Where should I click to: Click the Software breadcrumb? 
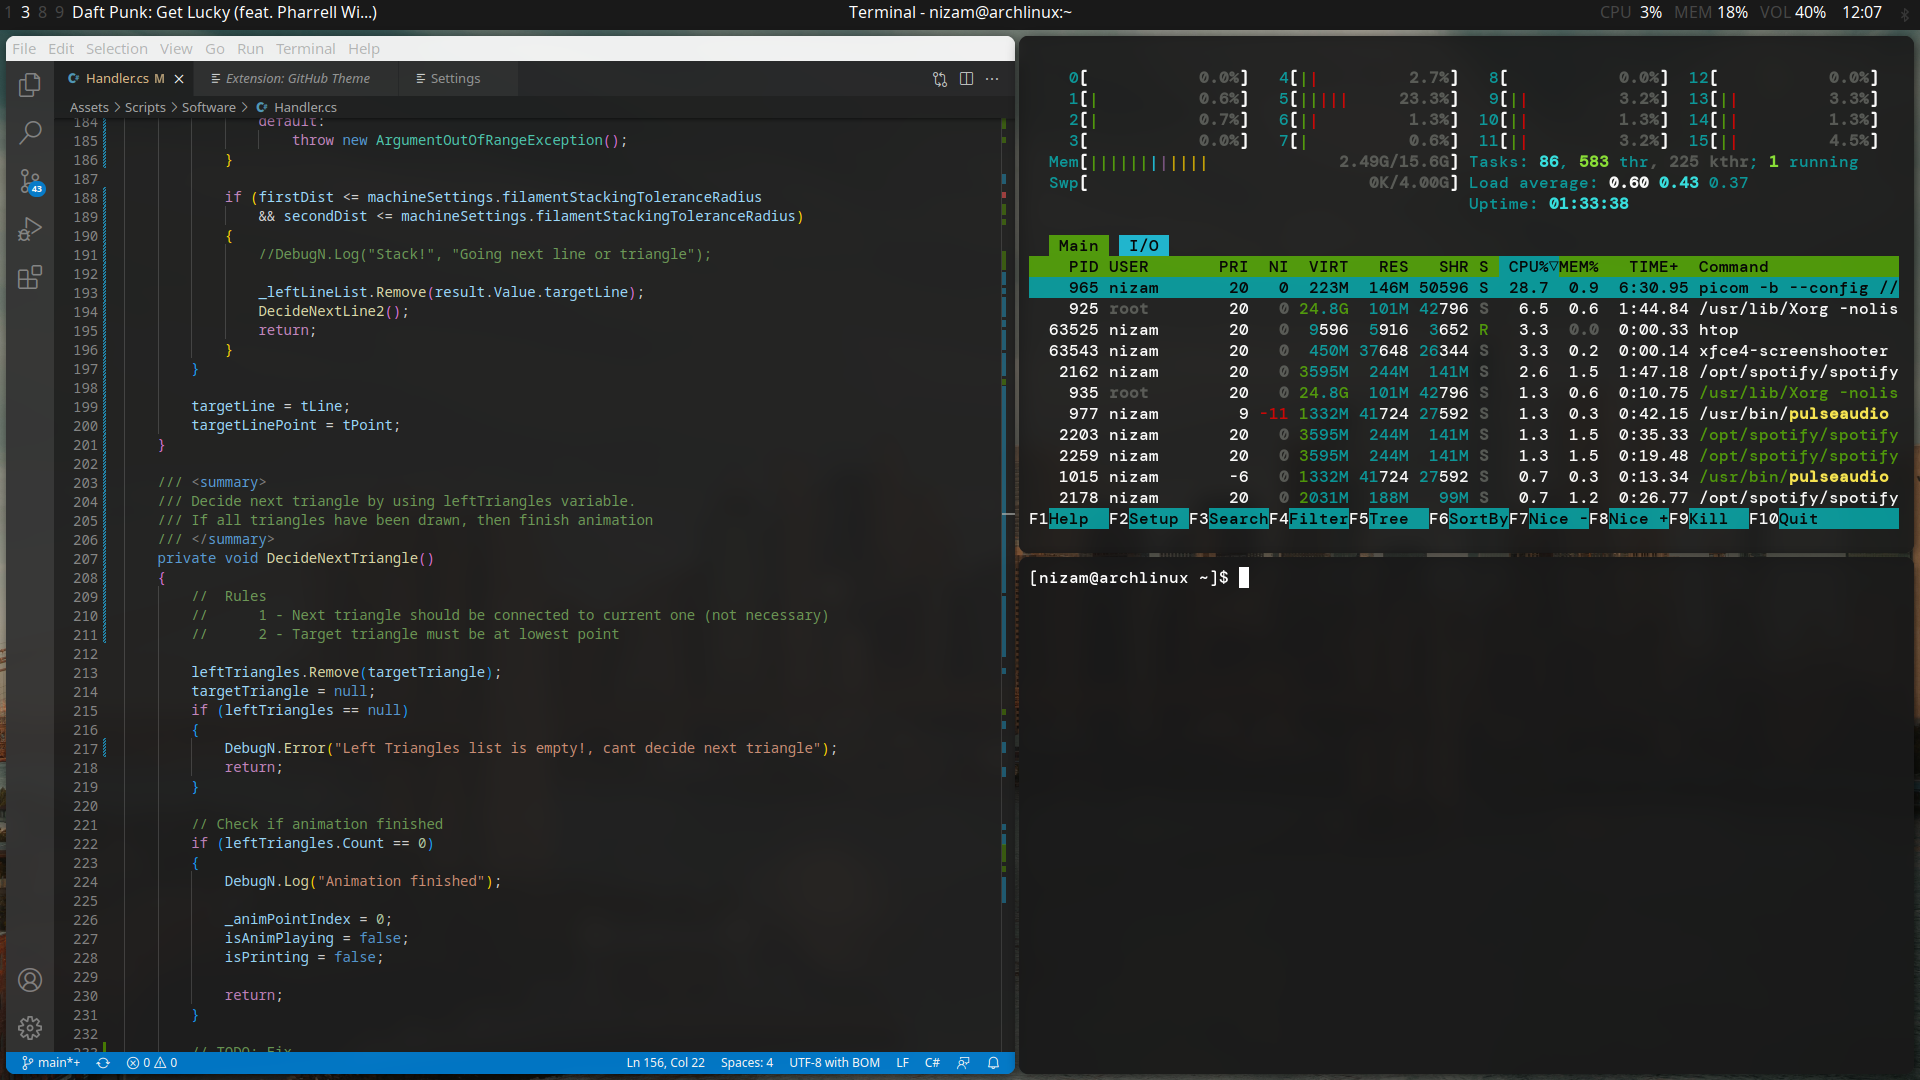tap(209, 107)
